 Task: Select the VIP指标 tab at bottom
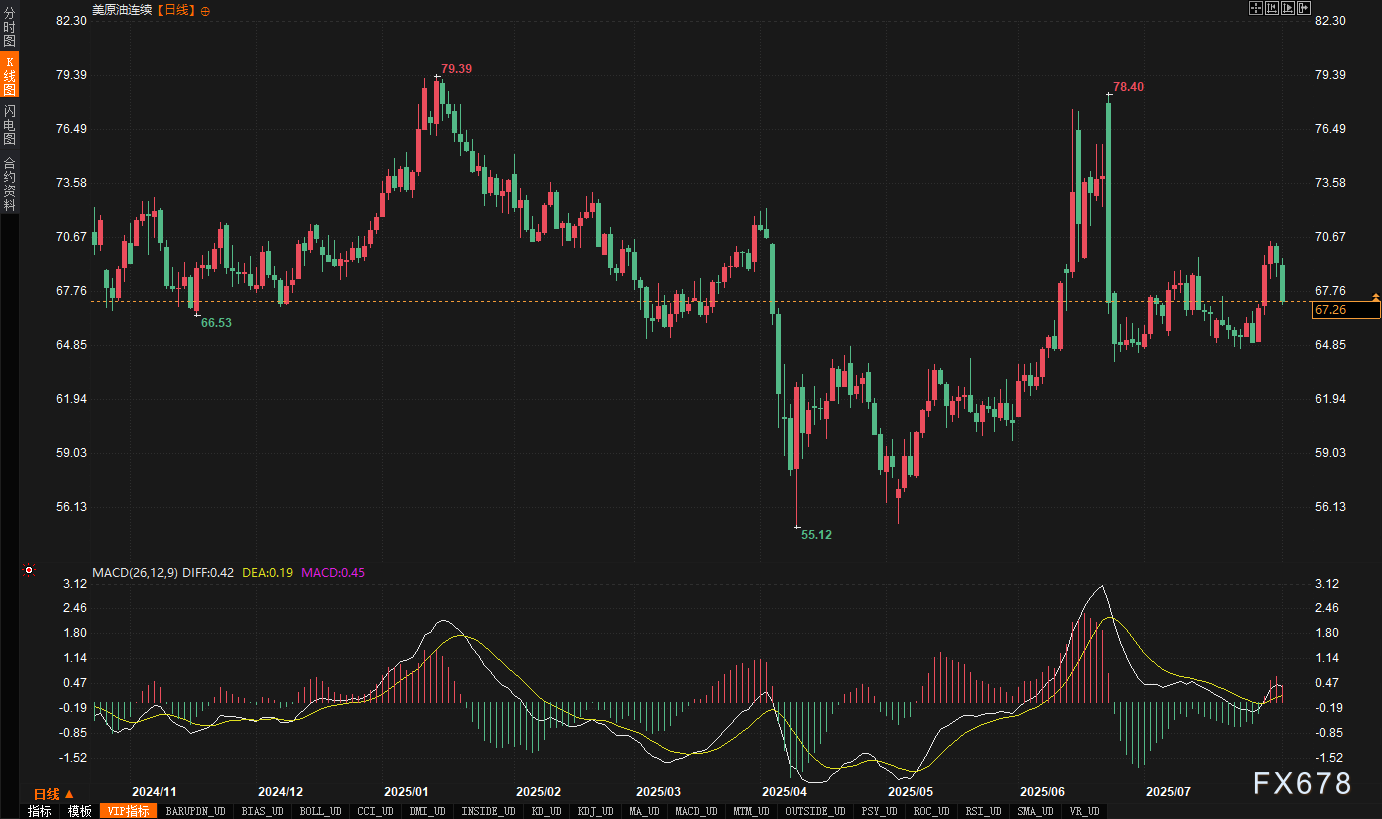pos(128,811)
